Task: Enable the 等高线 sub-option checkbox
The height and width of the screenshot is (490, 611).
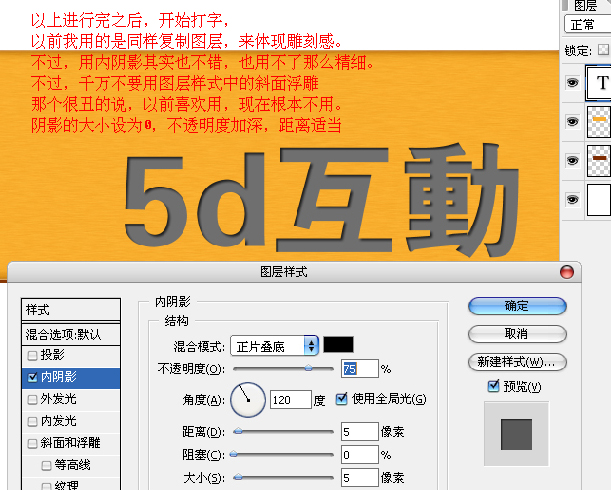Action: (x=46, y=465)
